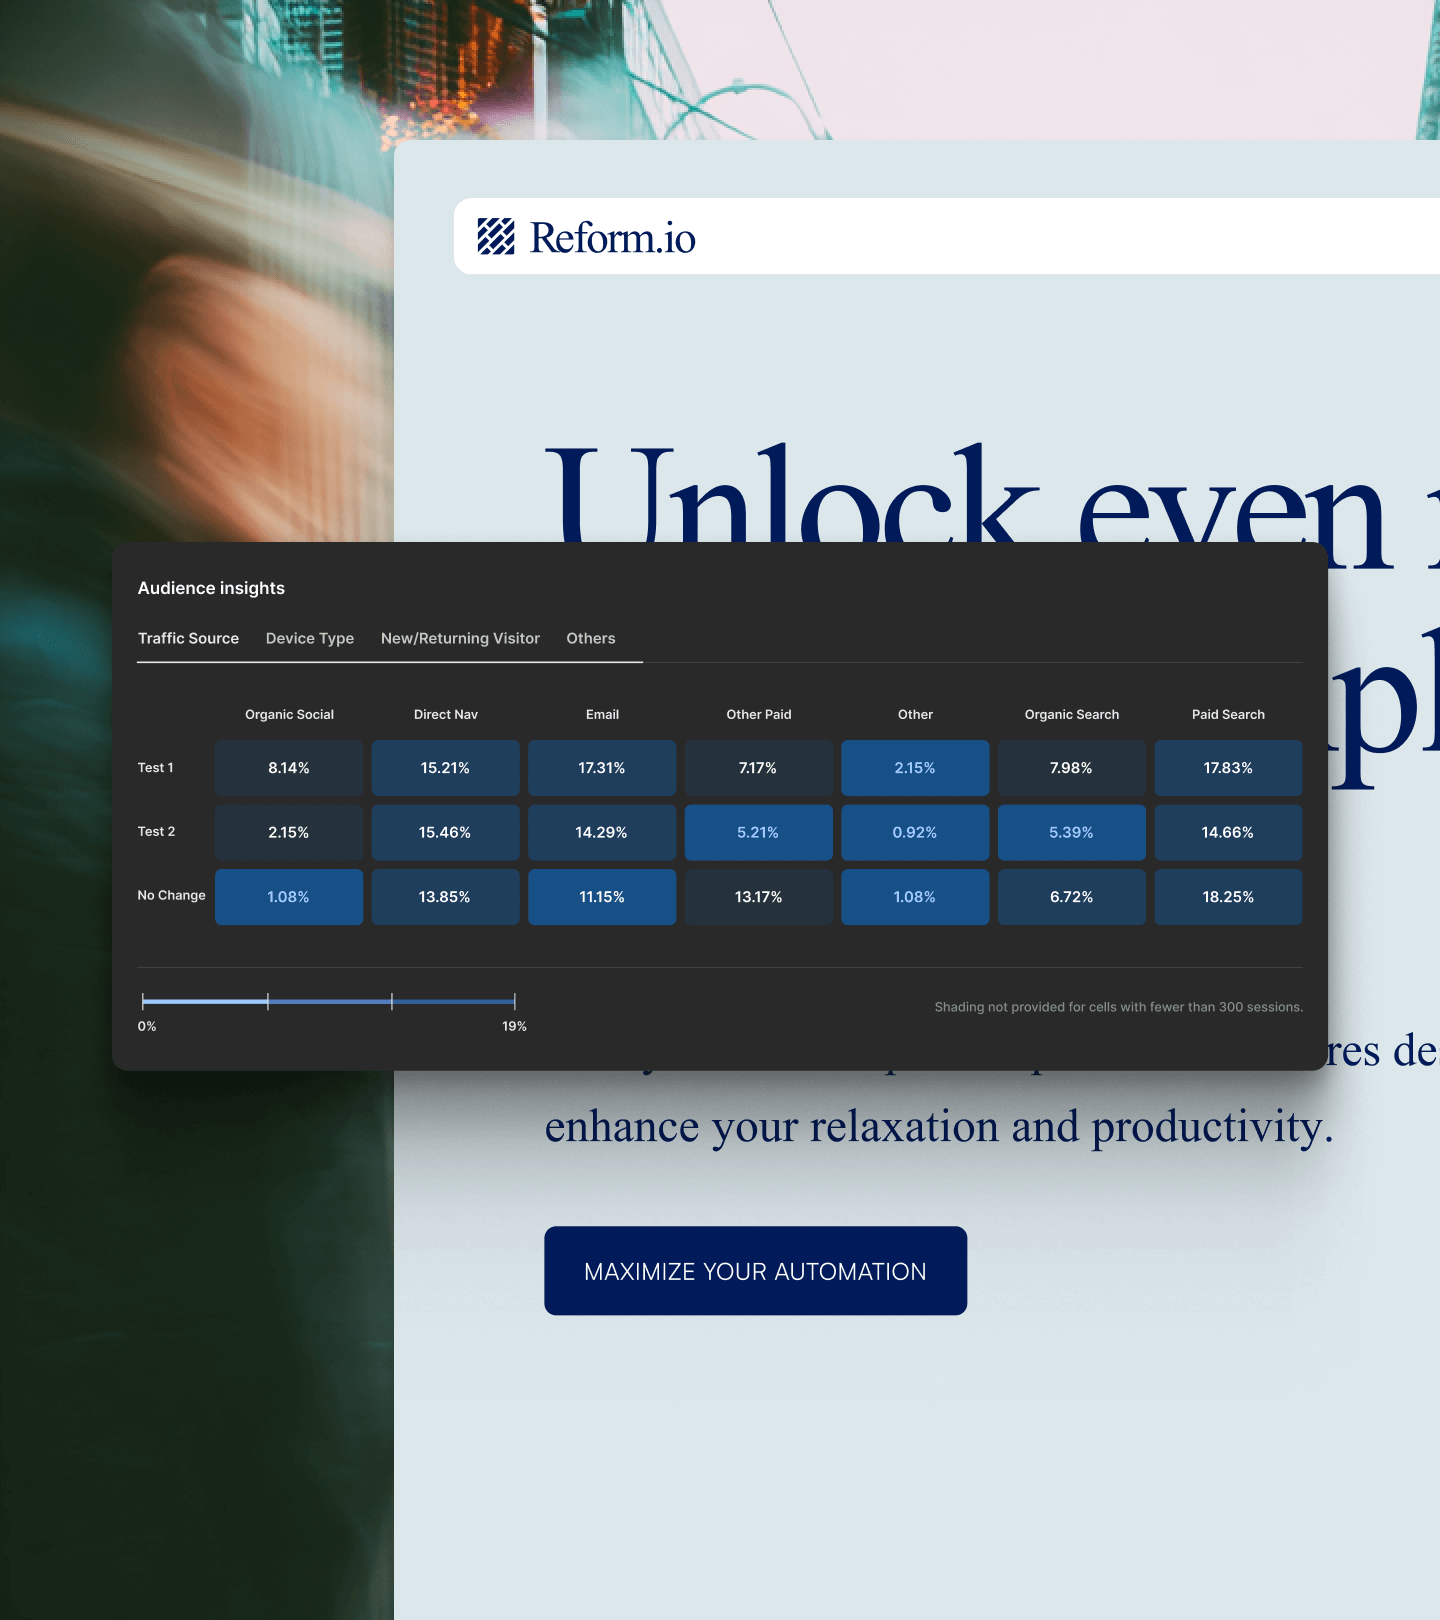Click the Test 2 row label
The image size is (1440, 1620).
[156, 831]
